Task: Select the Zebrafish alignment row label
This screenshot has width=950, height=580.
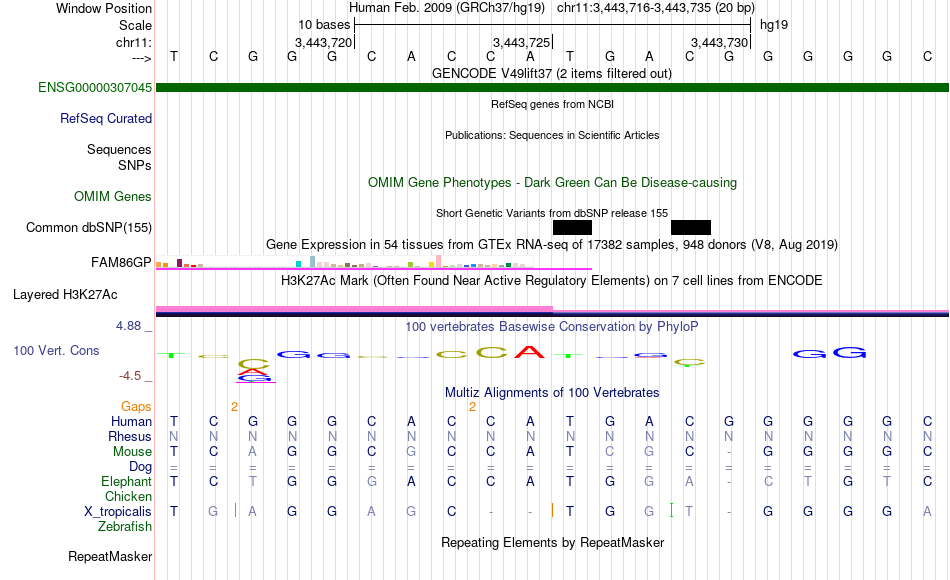Action: click(125, 526)
